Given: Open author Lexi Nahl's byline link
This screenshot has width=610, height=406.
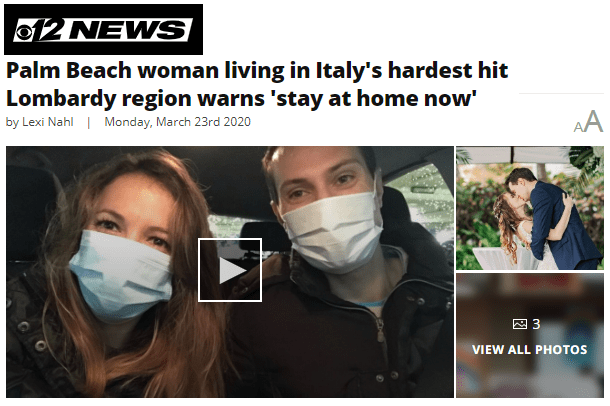Looking at the screenshot, I should [47, 122].
